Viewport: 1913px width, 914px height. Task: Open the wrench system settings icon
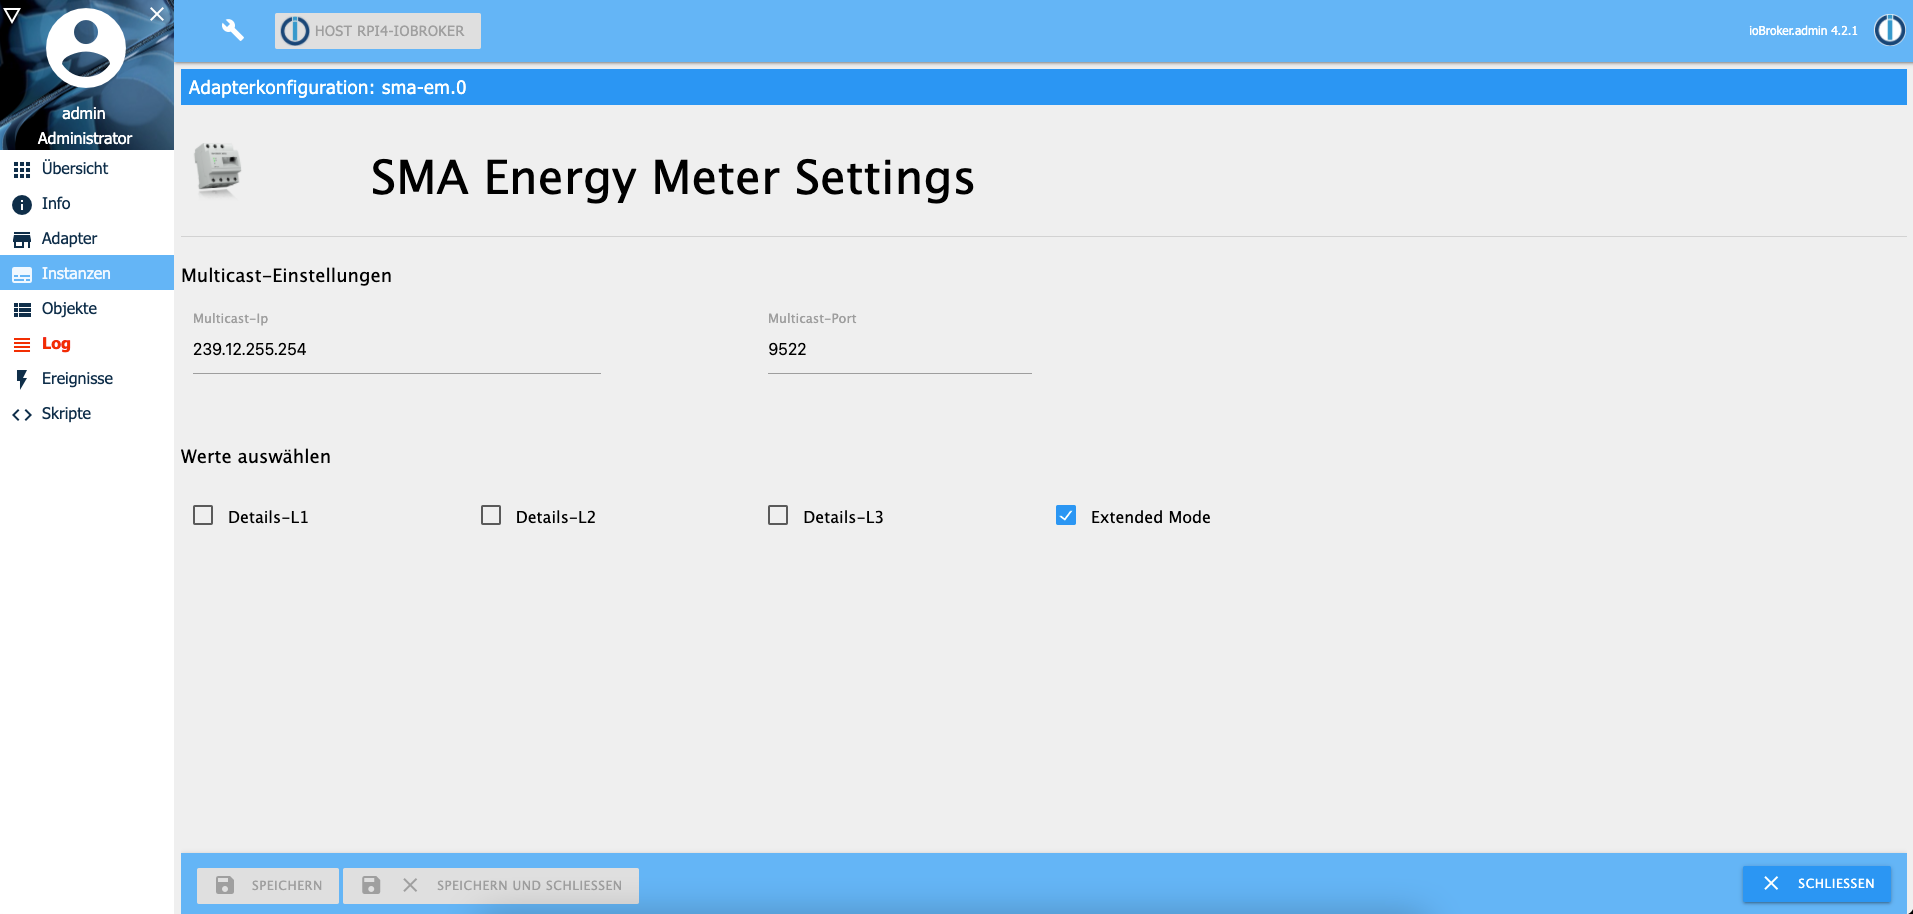click(x=232, y=30)
